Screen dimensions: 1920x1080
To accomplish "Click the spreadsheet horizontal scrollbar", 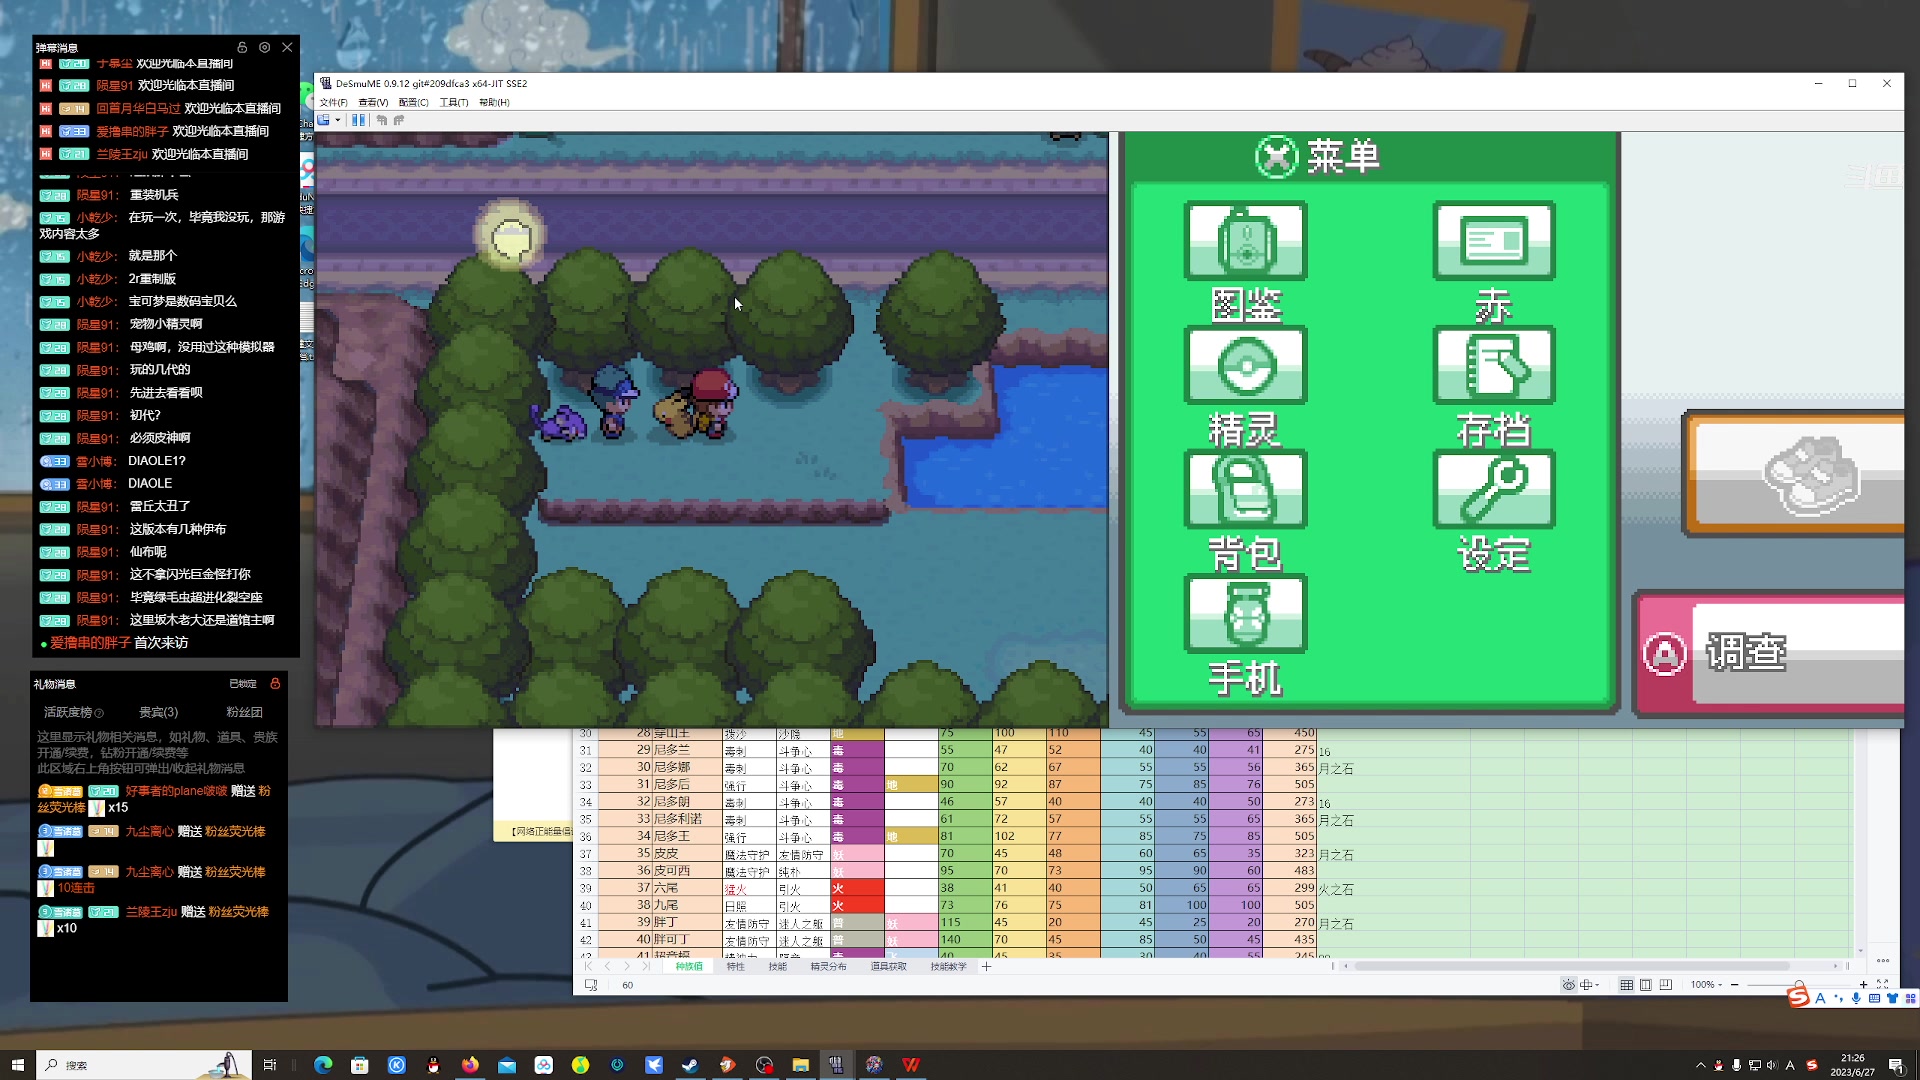I will 1572,966.
